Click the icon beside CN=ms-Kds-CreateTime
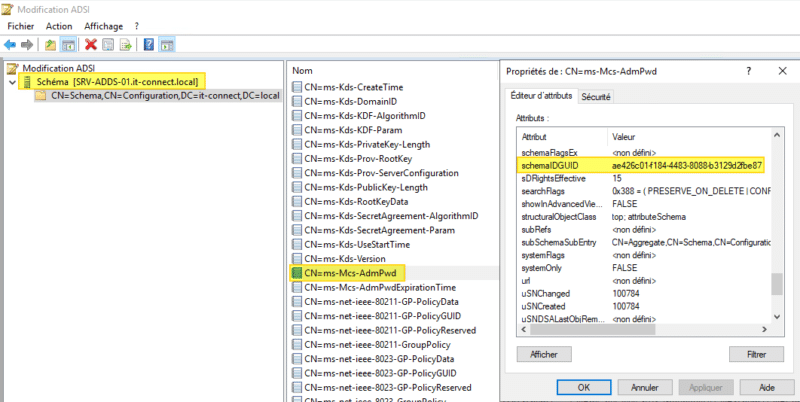Image resolution: width=800 pixels, height=402 pixels. pos(297,87)
